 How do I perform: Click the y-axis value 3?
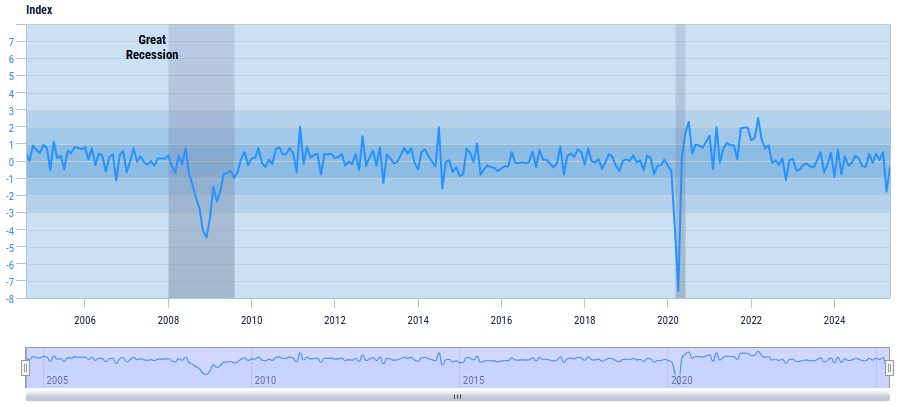(11, 110)
